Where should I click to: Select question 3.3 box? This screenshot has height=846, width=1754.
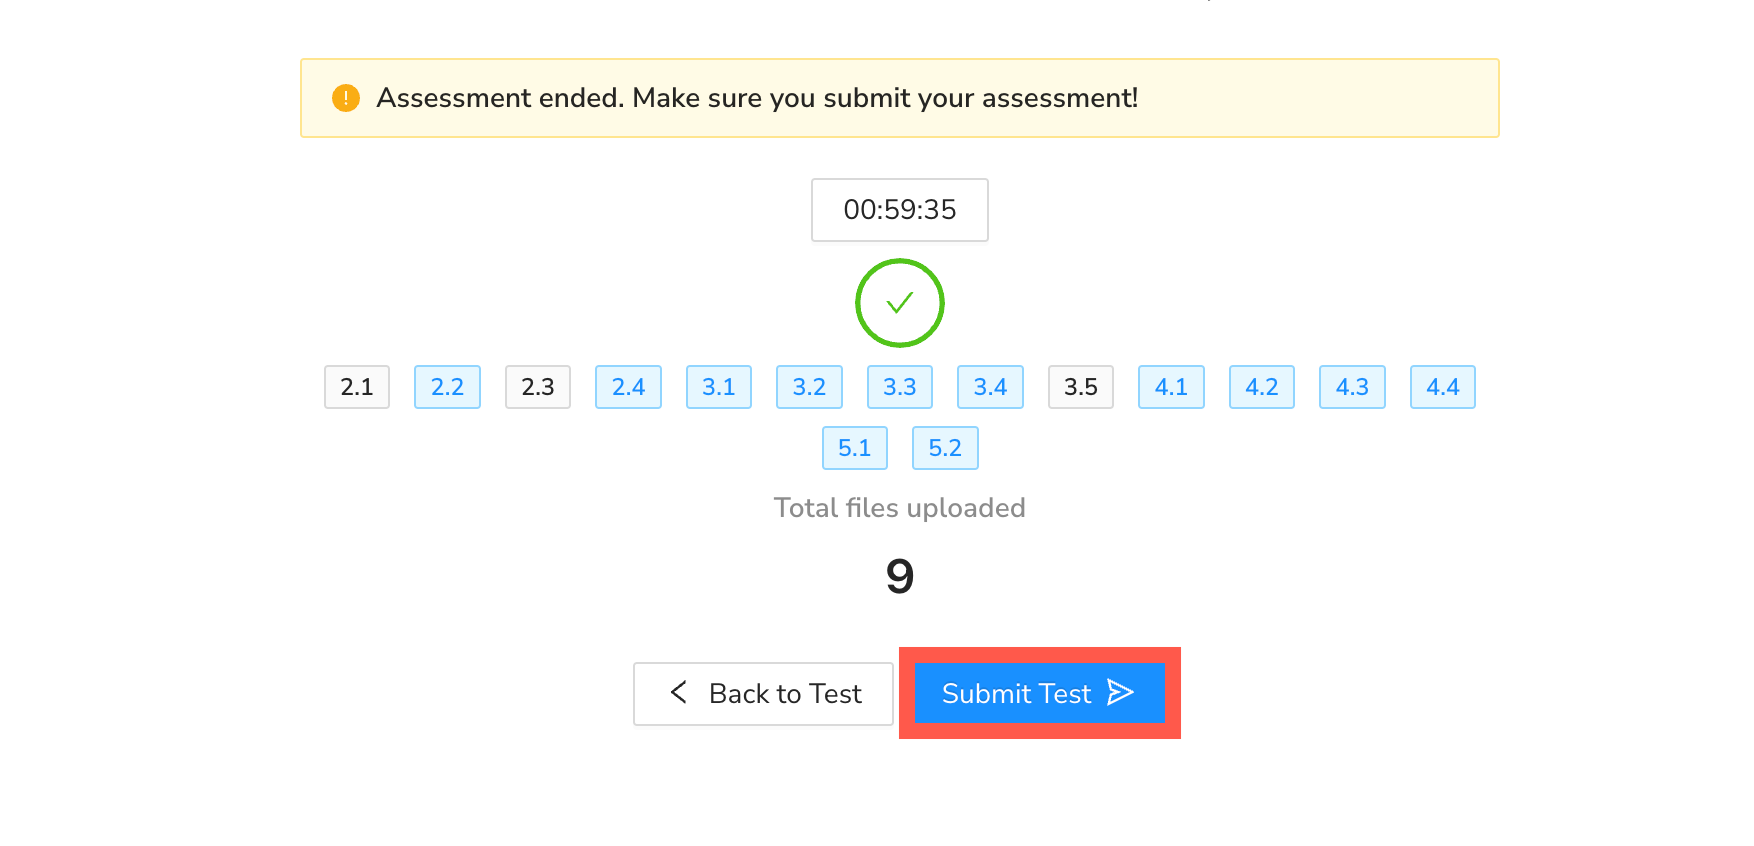point(900,387)
